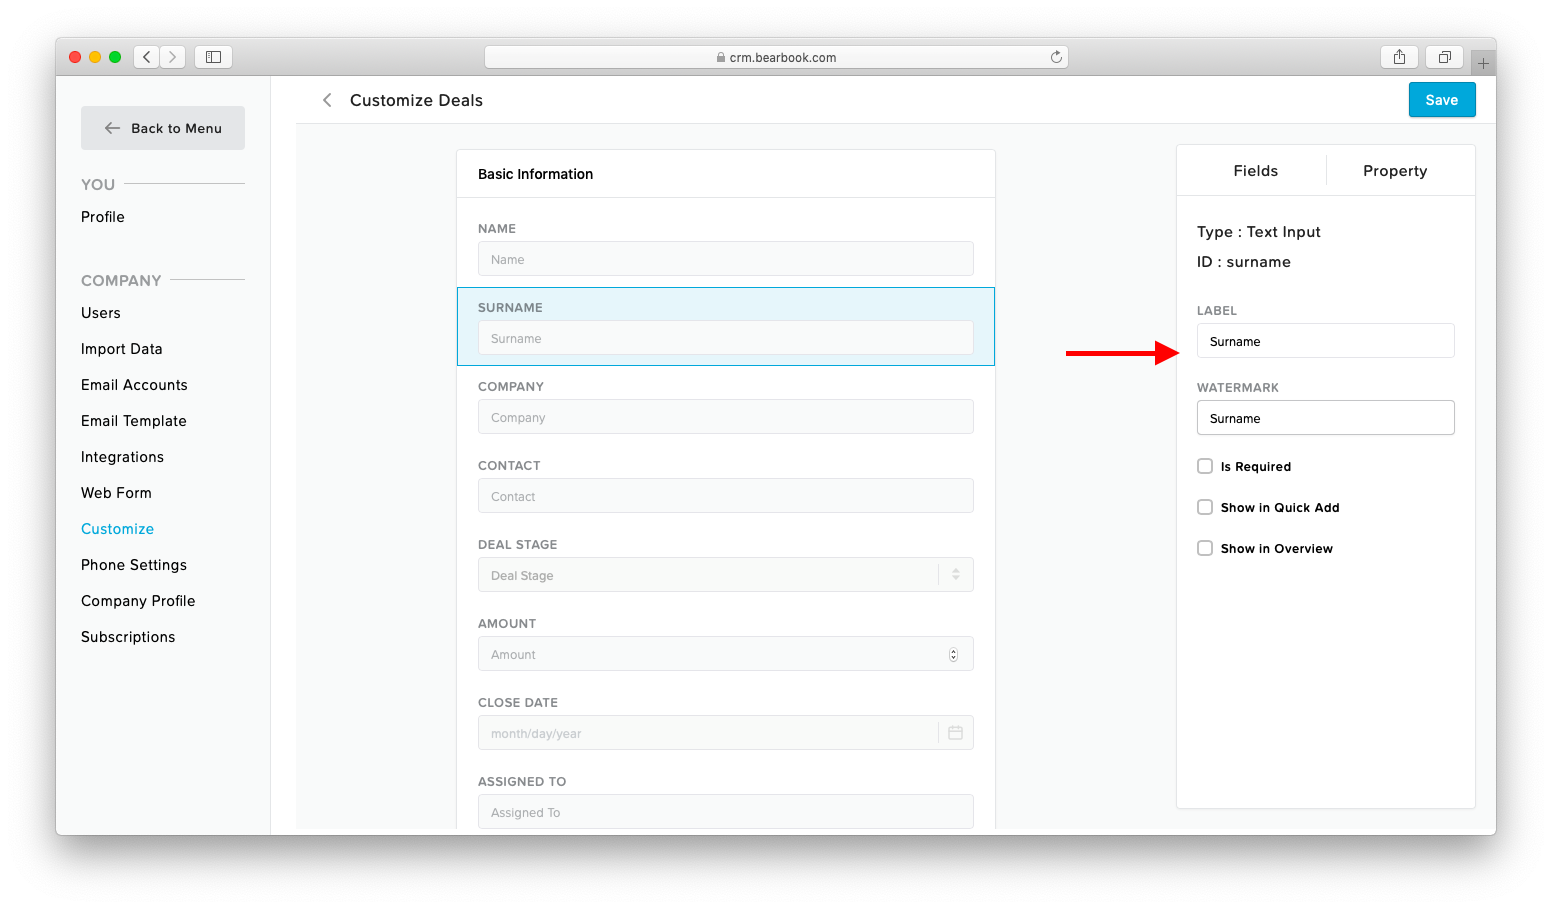Click the Type : Text Input text

1259,232
